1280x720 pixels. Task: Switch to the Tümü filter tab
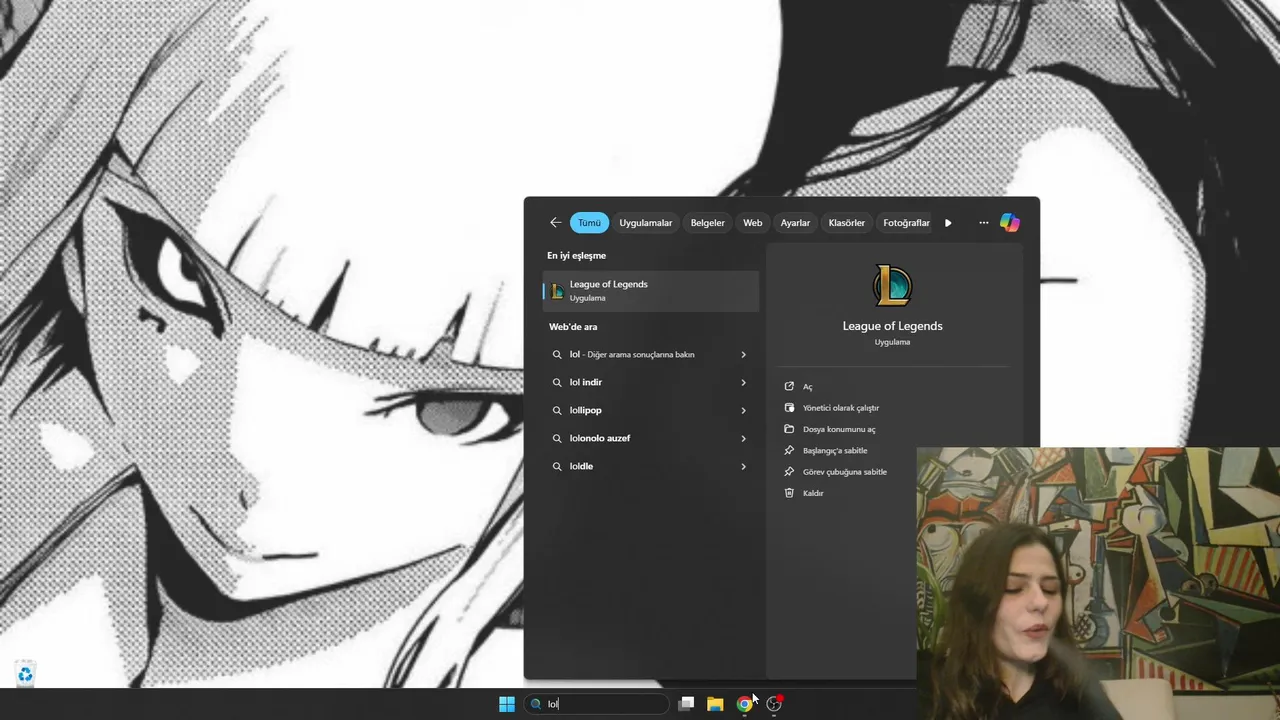click(589, 223)
